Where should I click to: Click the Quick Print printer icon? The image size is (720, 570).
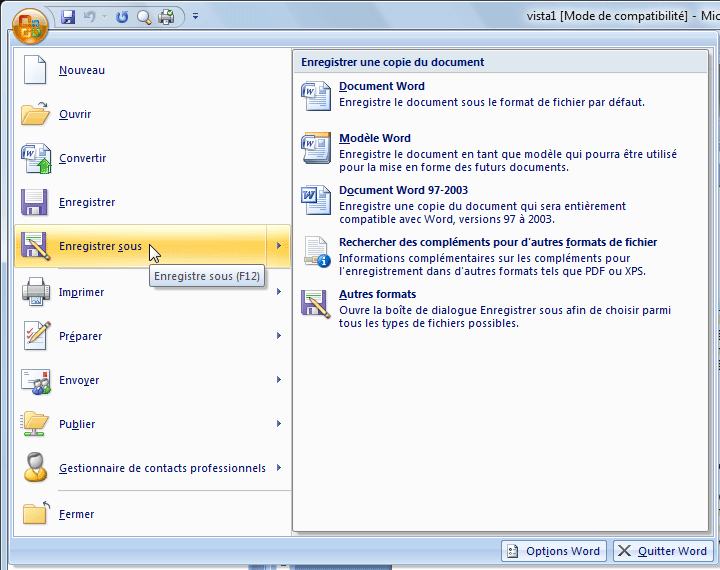click(x=166, y=17)
